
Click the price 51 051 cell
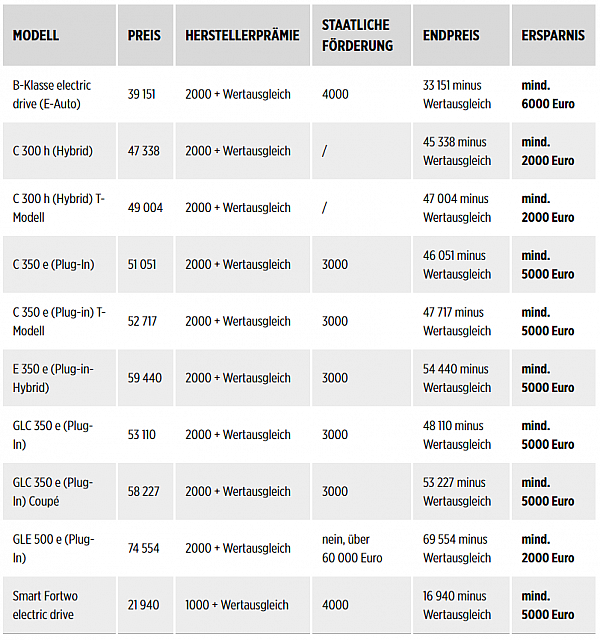point(144,265)
